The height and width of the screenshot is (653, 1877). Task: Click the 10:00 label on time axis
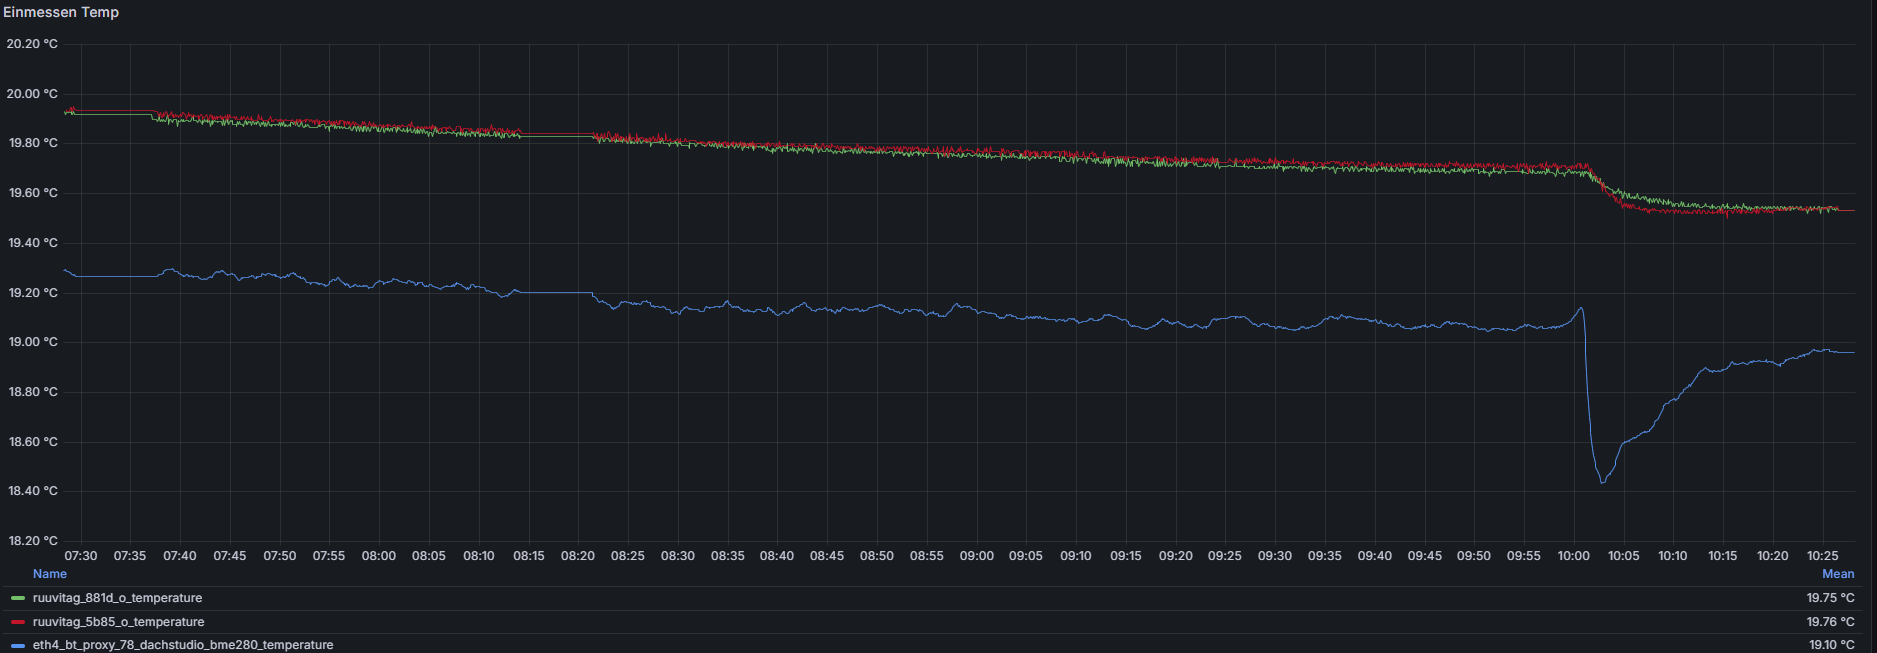[1573, 556]
